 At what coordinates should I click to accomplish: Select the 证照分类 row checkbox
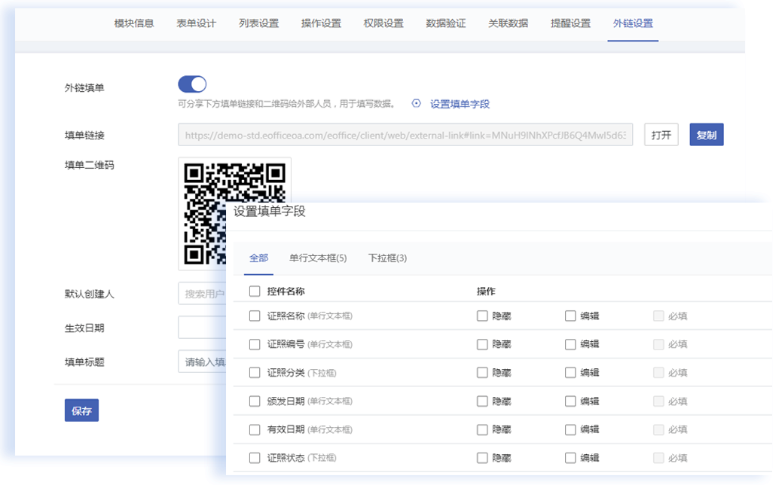click(x=255, y=373)
